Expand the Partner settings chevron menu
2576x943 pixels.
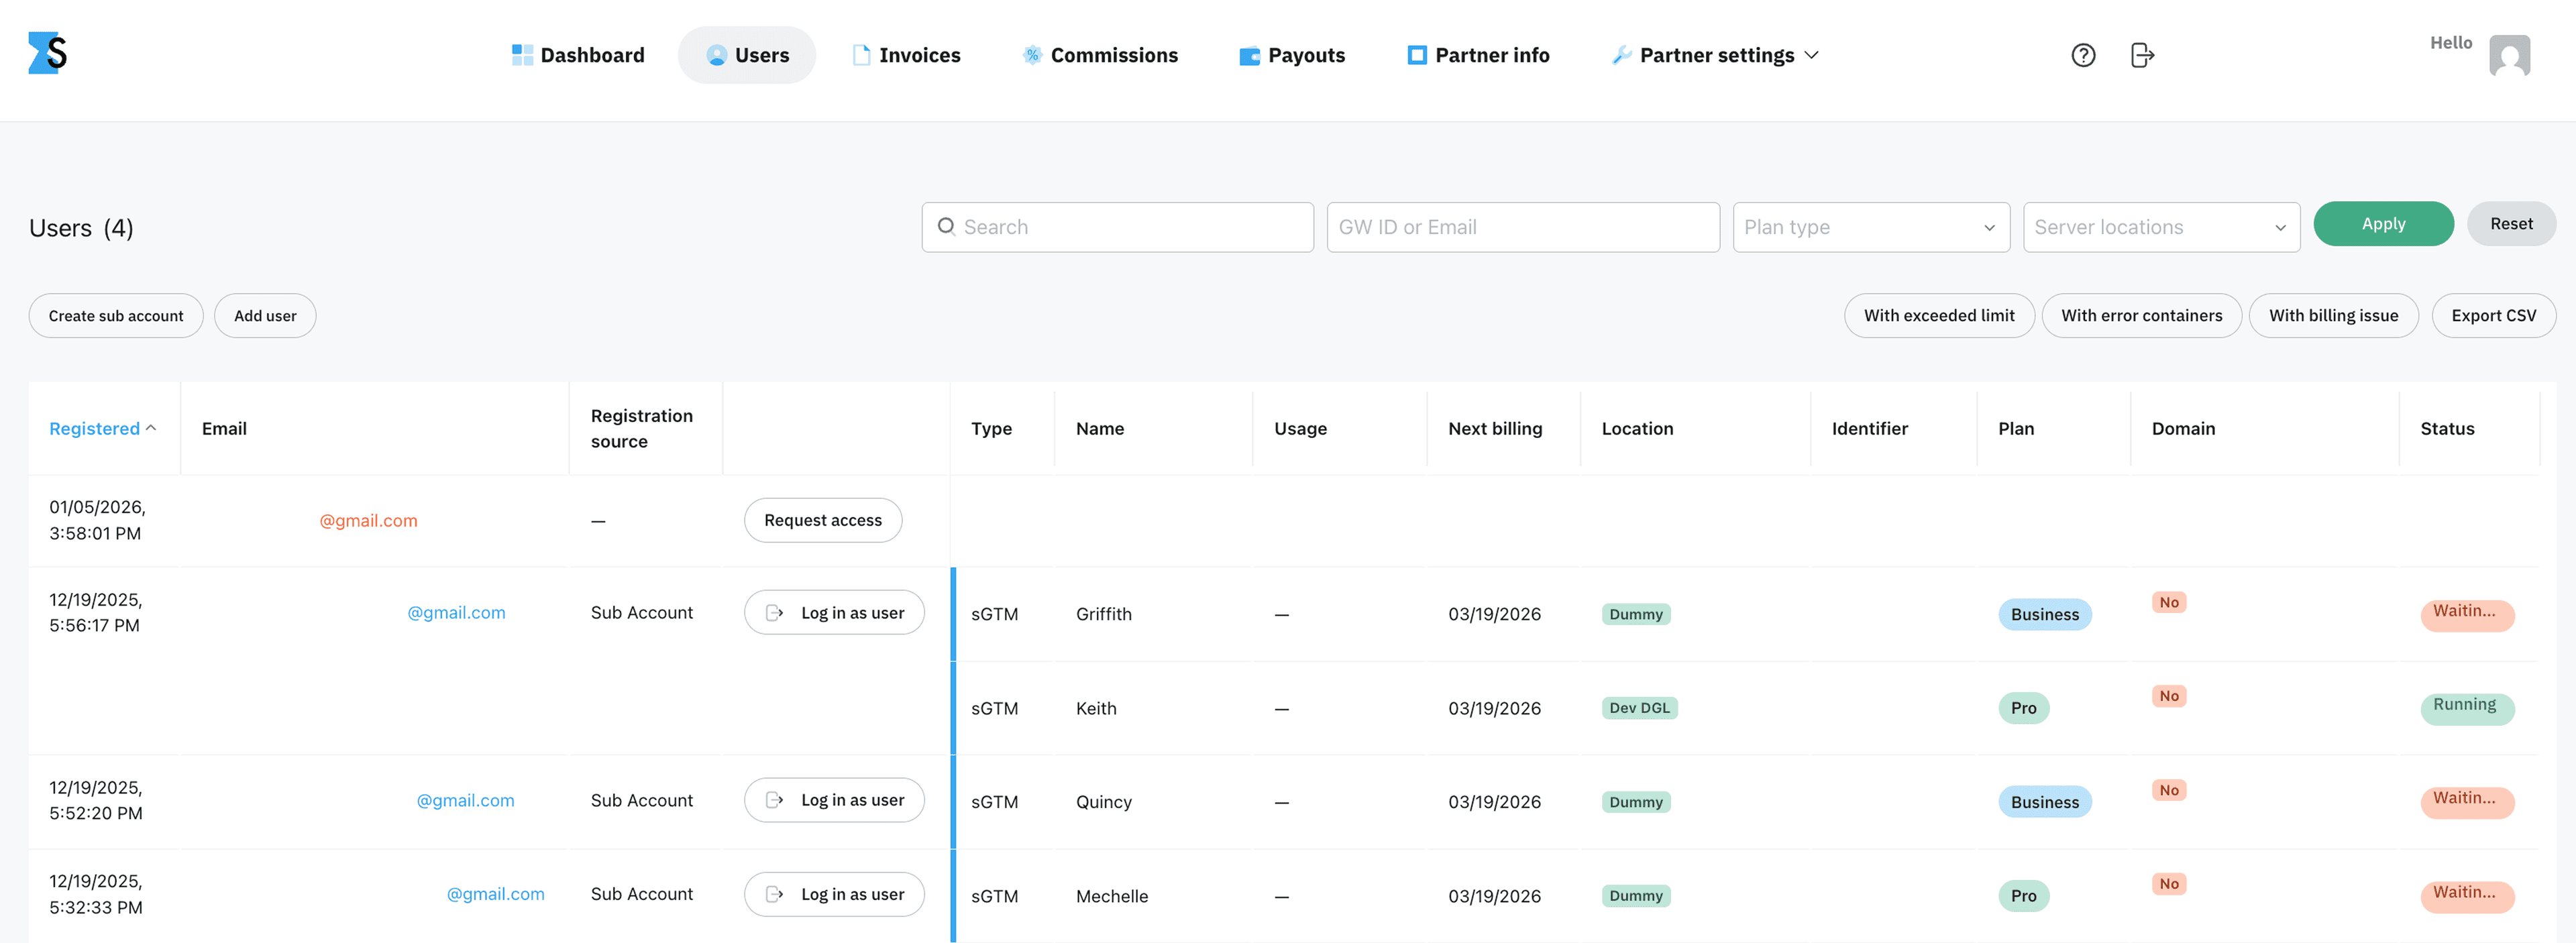[1812, 55]
